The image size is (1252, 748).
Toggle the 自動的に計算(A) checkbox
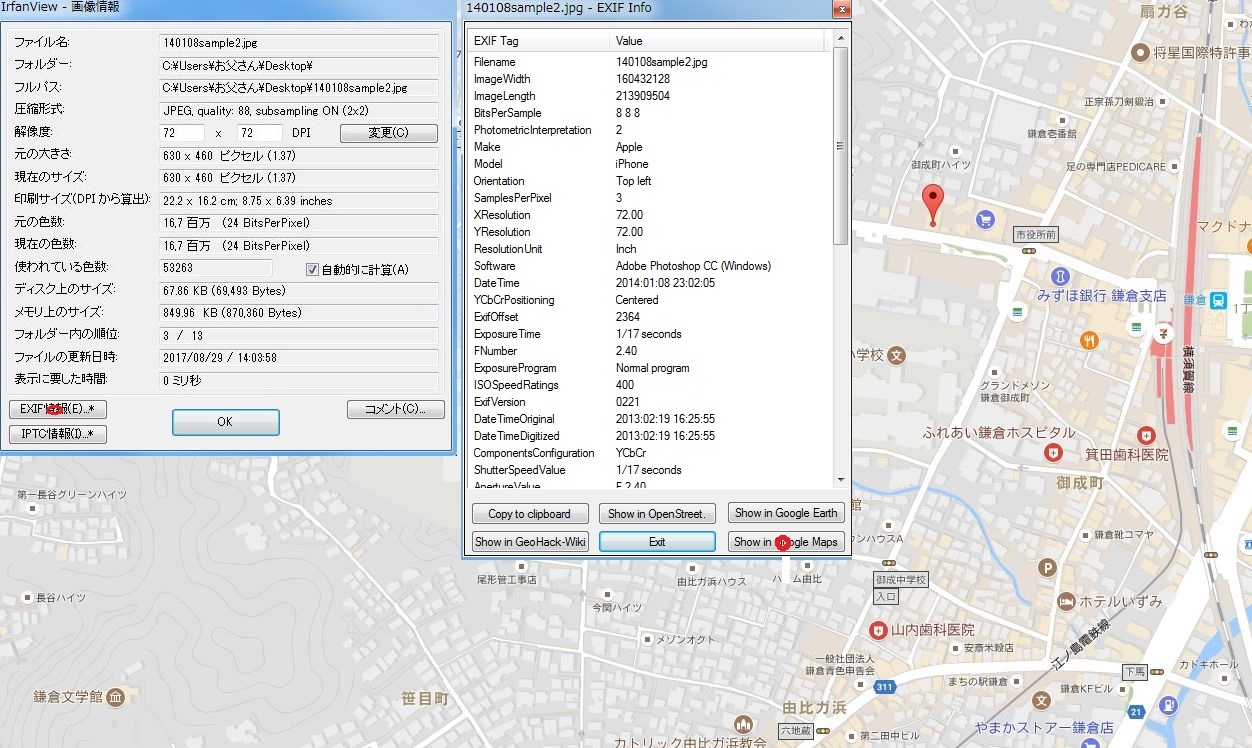(312, 269)
